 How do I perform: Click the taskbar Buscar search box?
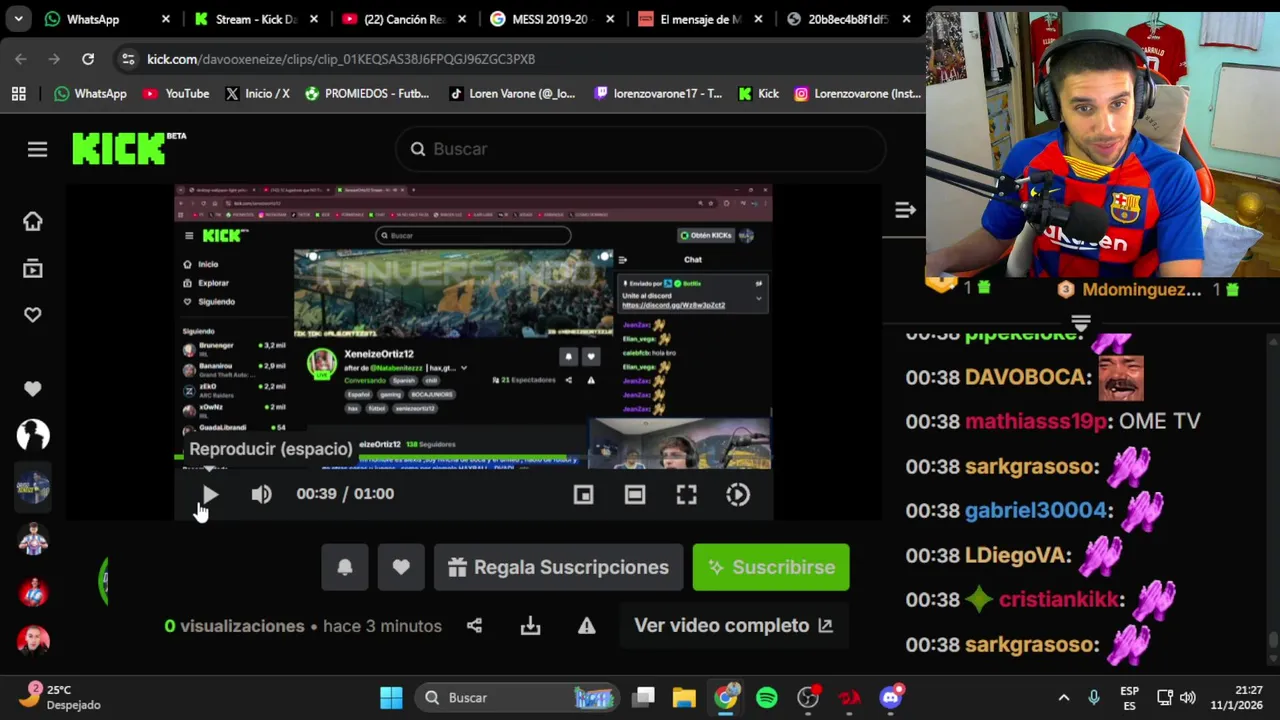(517, 698)
